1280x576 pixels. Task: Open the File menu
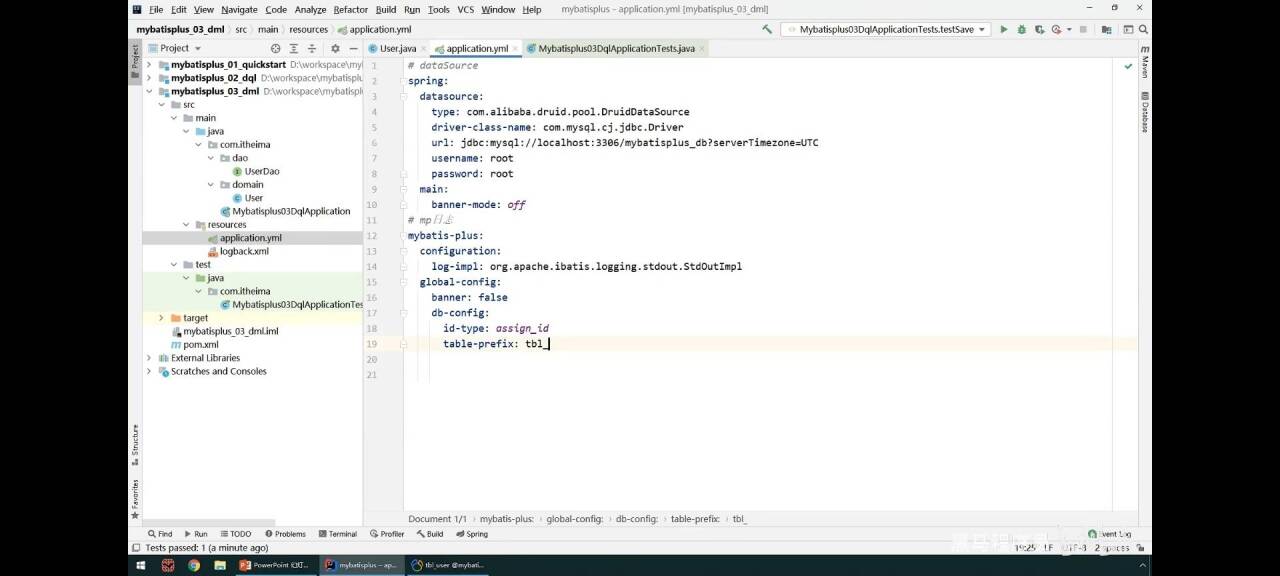pyautogui.click(x=156, y=9)
